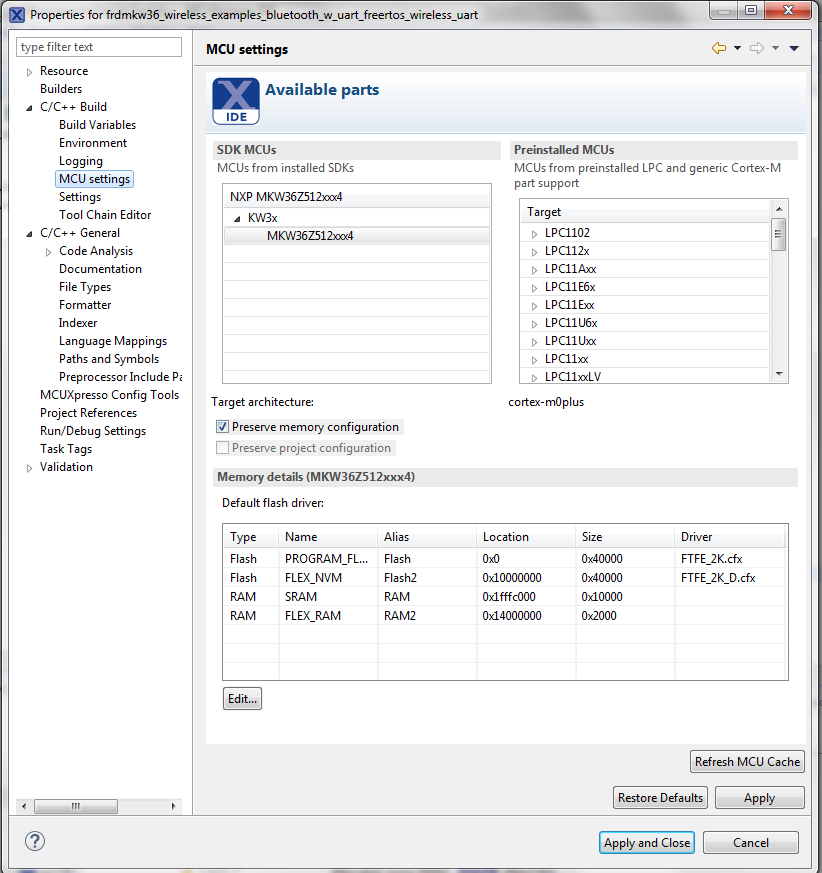Screen dimensions: 822x873
Task: Expand the LPC112x target entry
Action: [533, 250]
